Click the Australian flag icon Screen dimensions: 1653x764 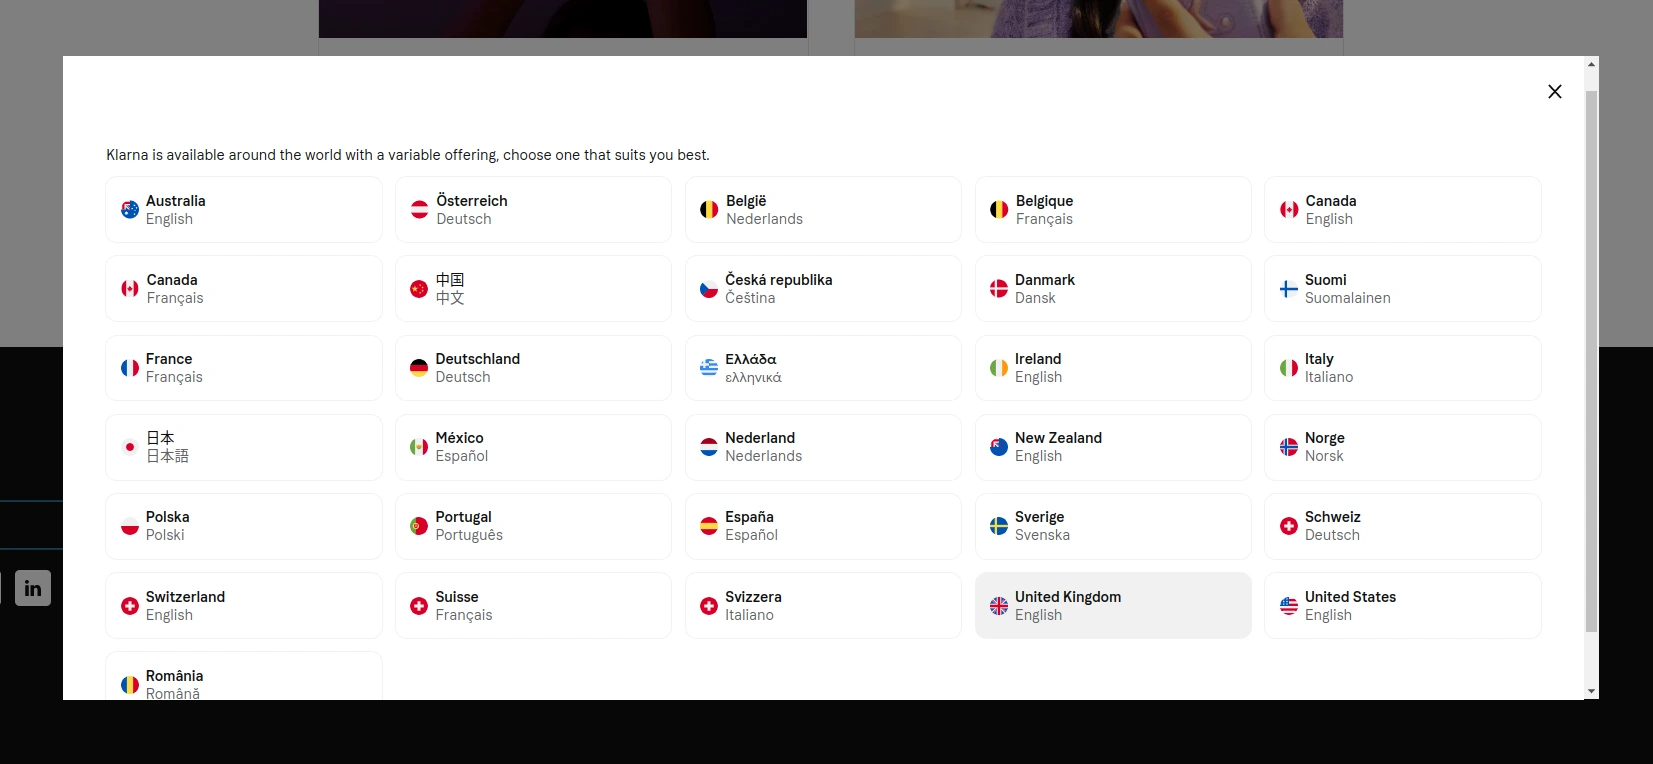click(x=130, y=210)
